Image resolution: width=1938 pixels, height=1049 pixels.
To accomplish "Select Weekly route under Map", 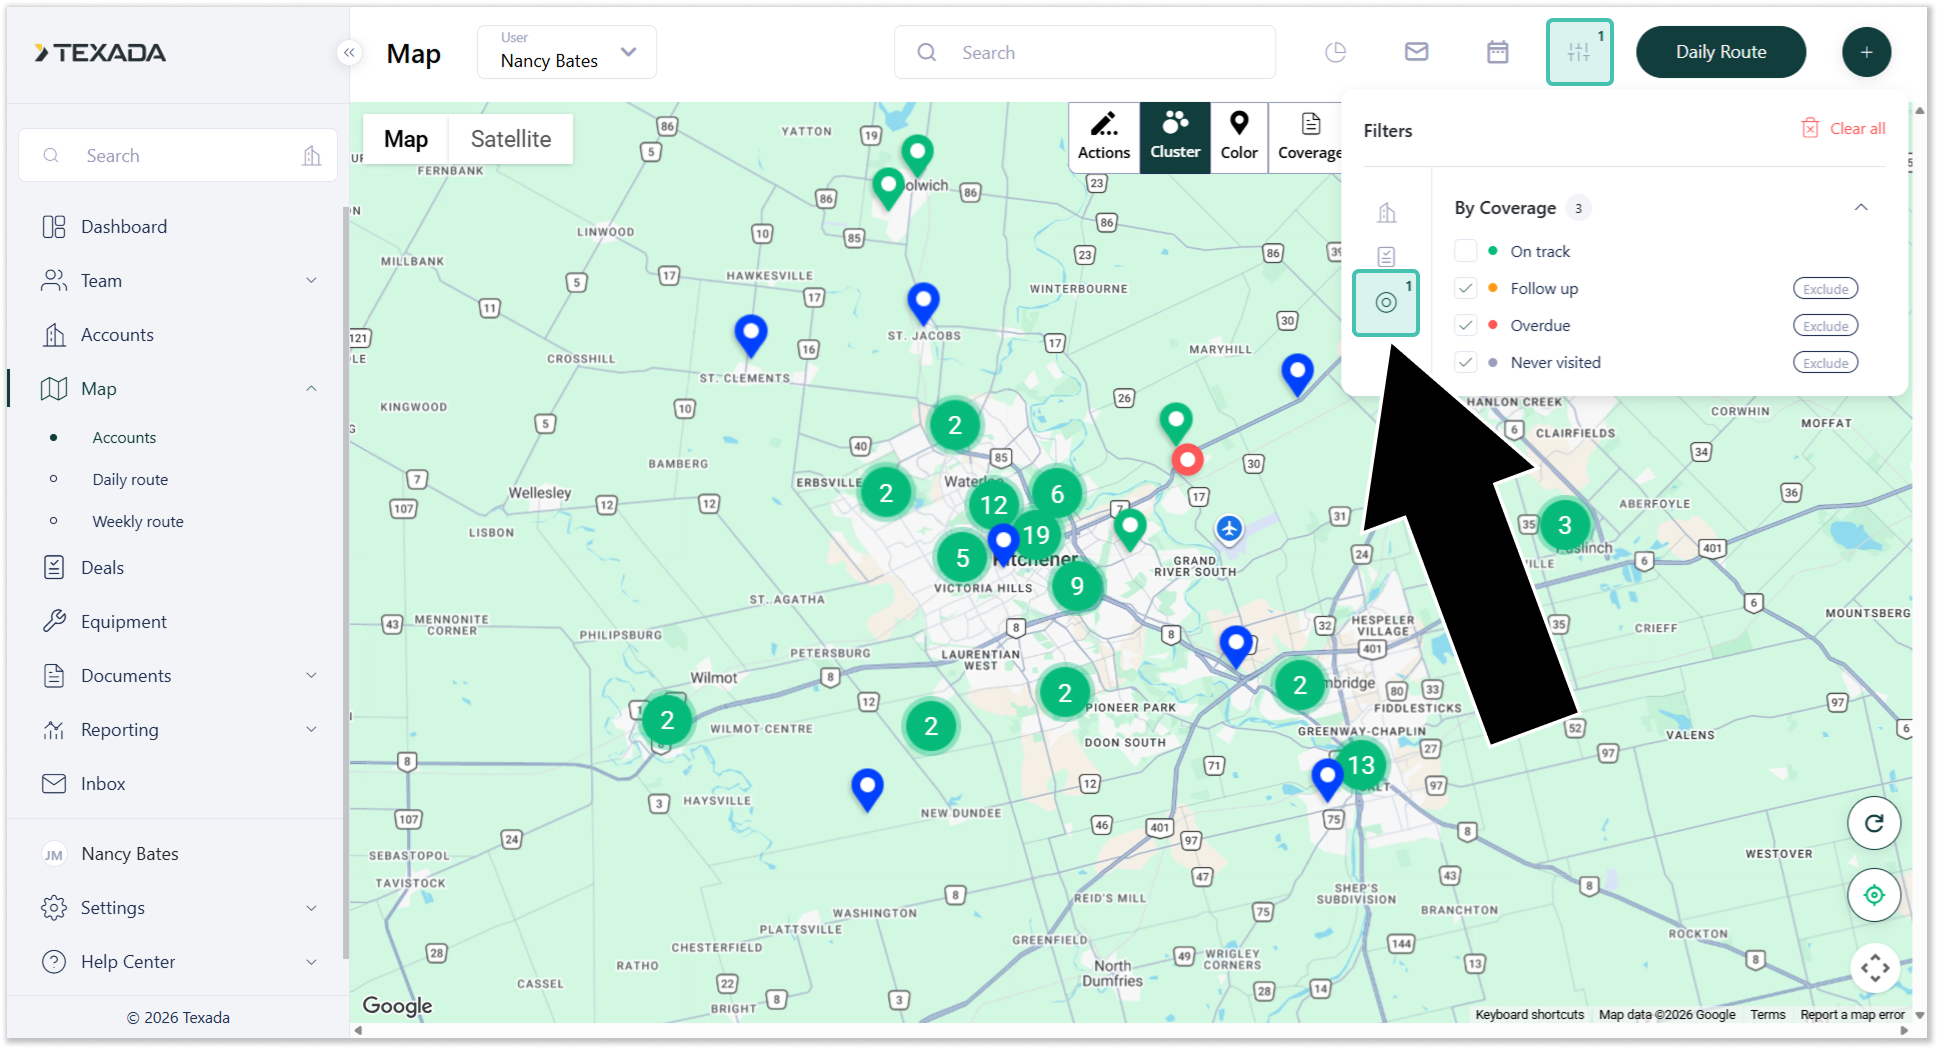I will click(x=138, y=522).
